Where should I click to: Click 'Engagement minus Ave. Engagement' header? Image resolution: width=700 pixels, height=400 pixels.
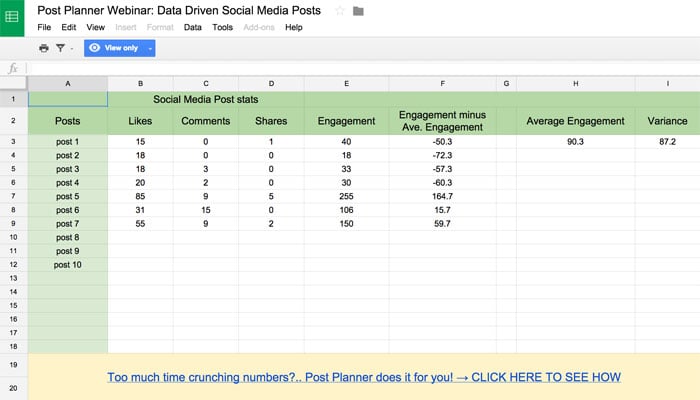tap(442, 121)
